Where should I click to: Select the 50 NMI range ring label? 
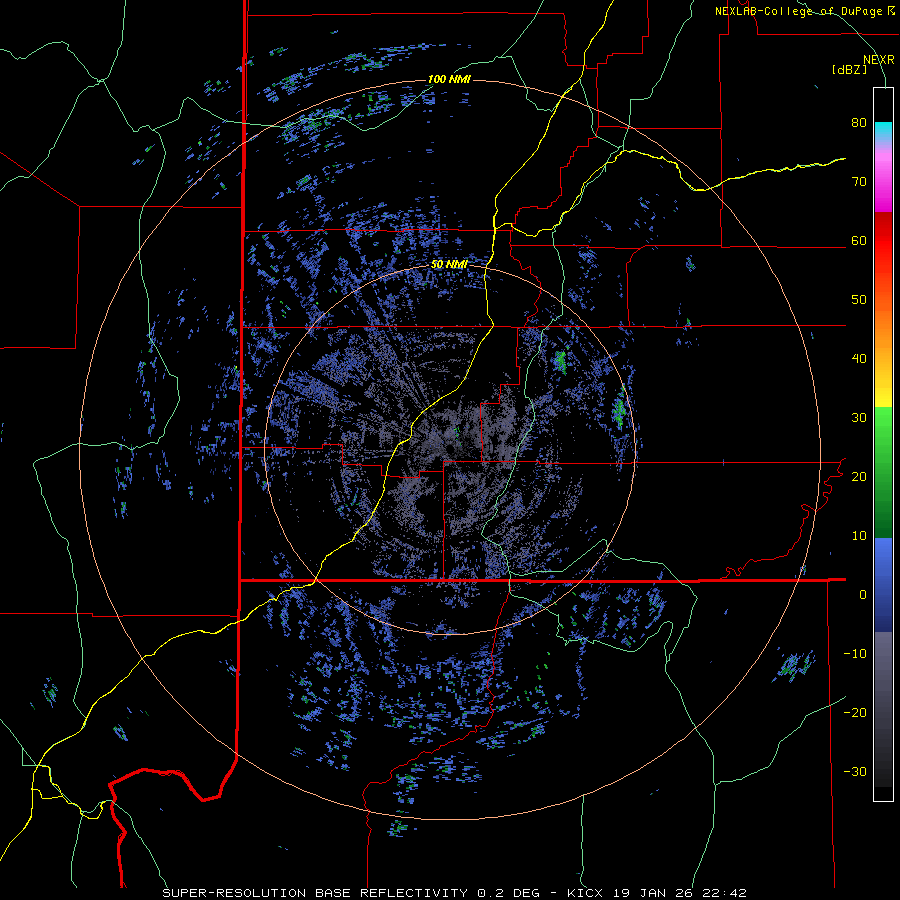click(x=449, y=264)
